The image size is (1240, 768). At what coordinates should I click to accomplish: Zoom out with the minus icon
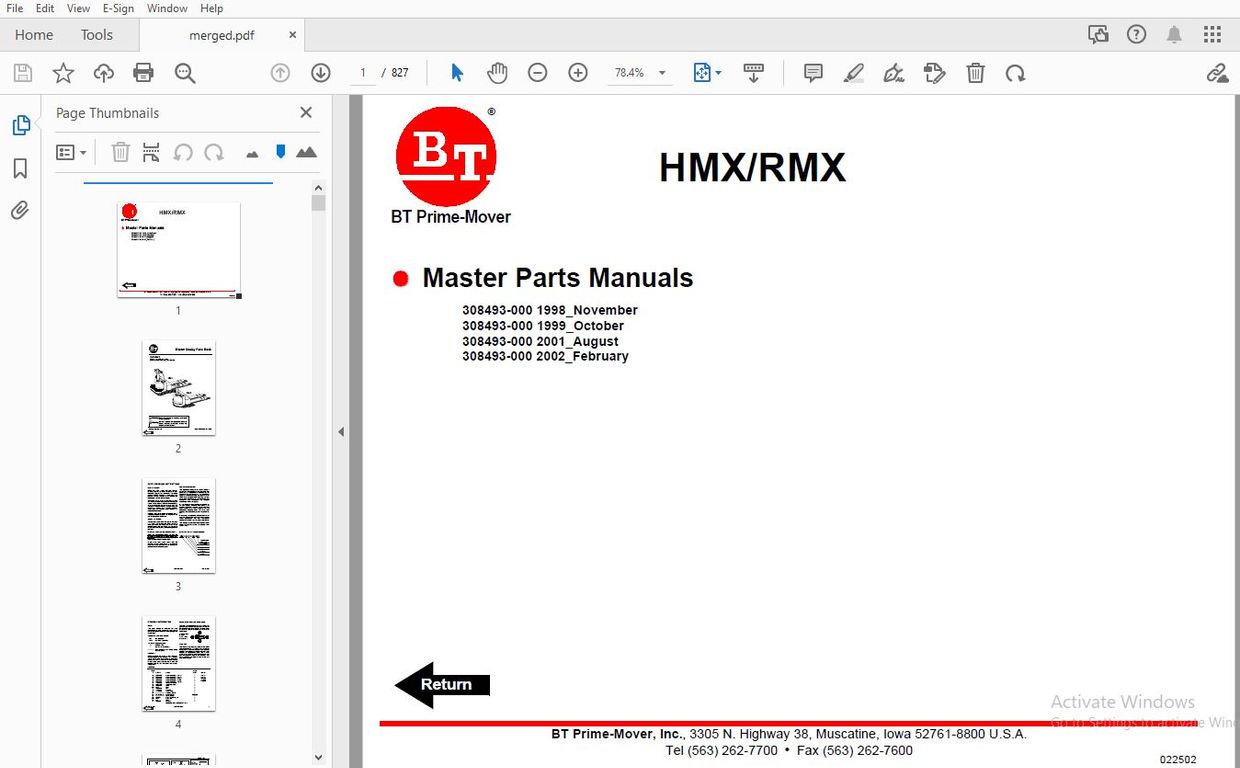(x=537, y=72)
